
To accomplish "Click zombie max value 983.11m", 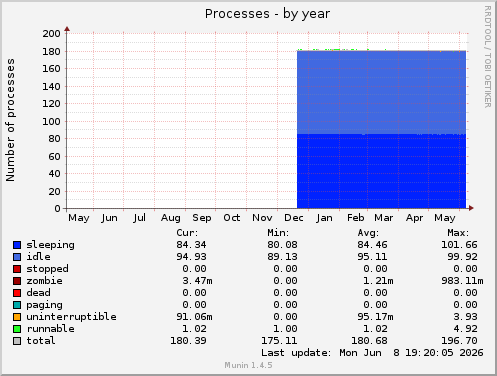I will point(462,281).
